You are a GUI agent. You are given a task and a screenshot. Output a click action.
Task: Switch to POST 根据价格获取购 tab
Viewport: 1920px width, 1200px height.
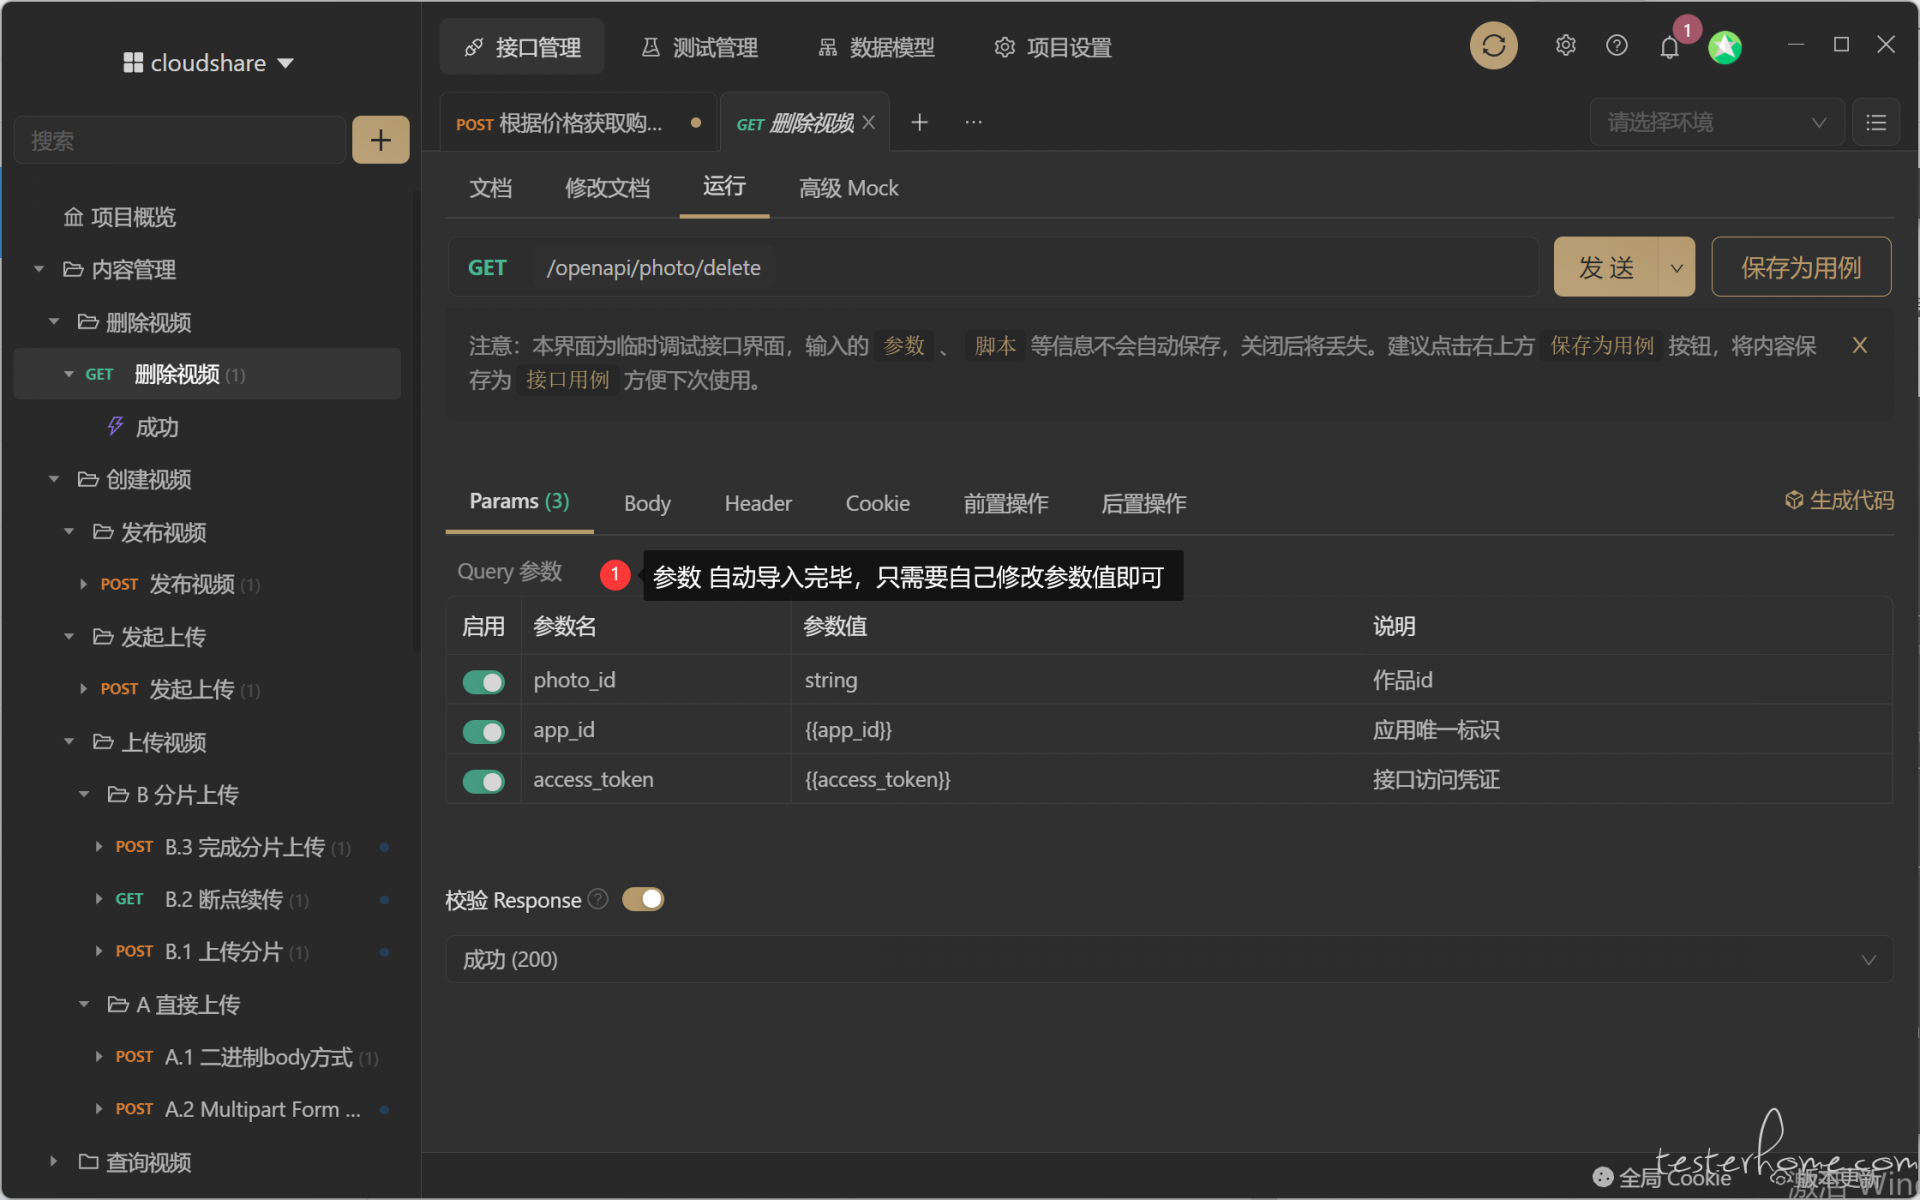coord(578,123)
